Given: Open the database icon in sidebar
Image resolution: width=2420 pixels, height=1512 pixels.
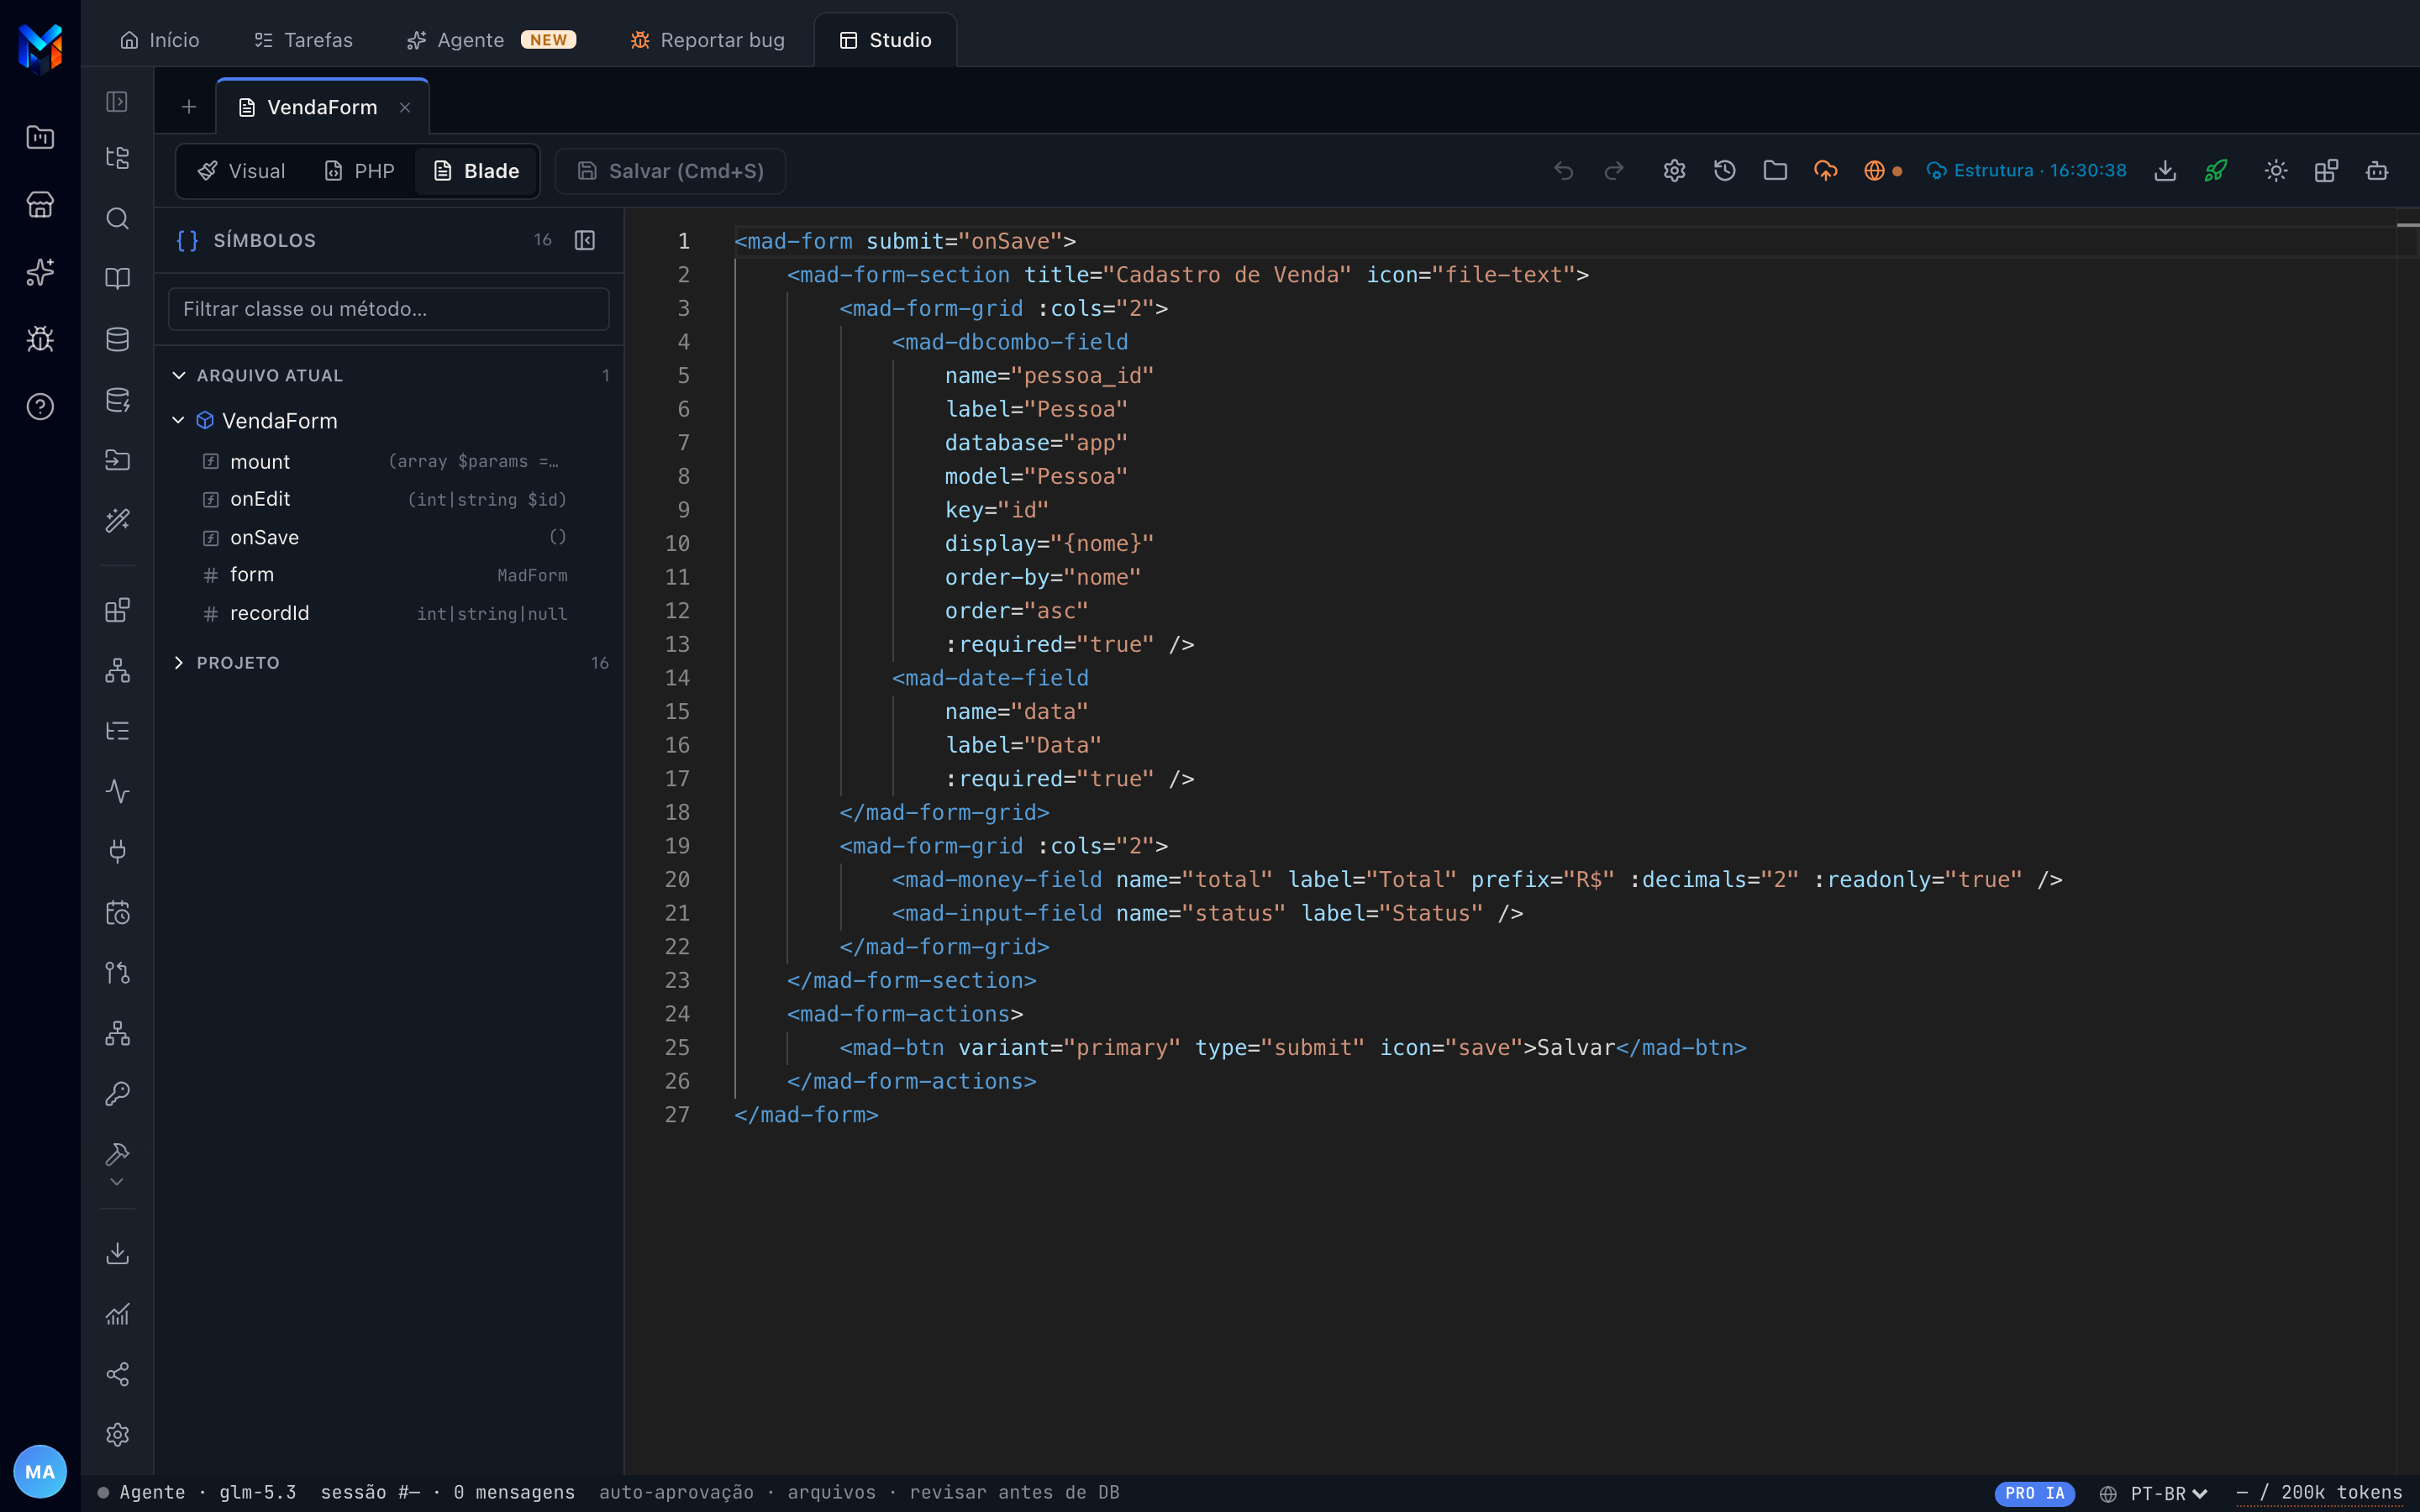Looking at the screenshot, I should click(118, 339).
